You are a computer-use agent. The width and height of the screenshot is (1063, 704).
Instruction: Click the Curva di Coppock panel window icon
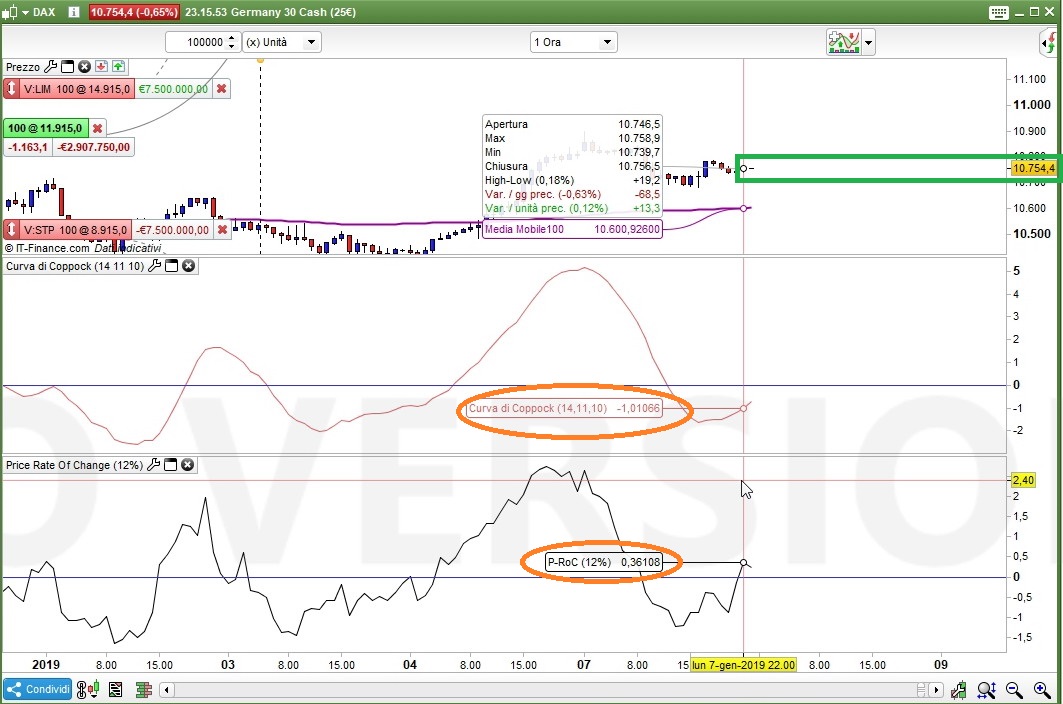click(x=172, y=266)
